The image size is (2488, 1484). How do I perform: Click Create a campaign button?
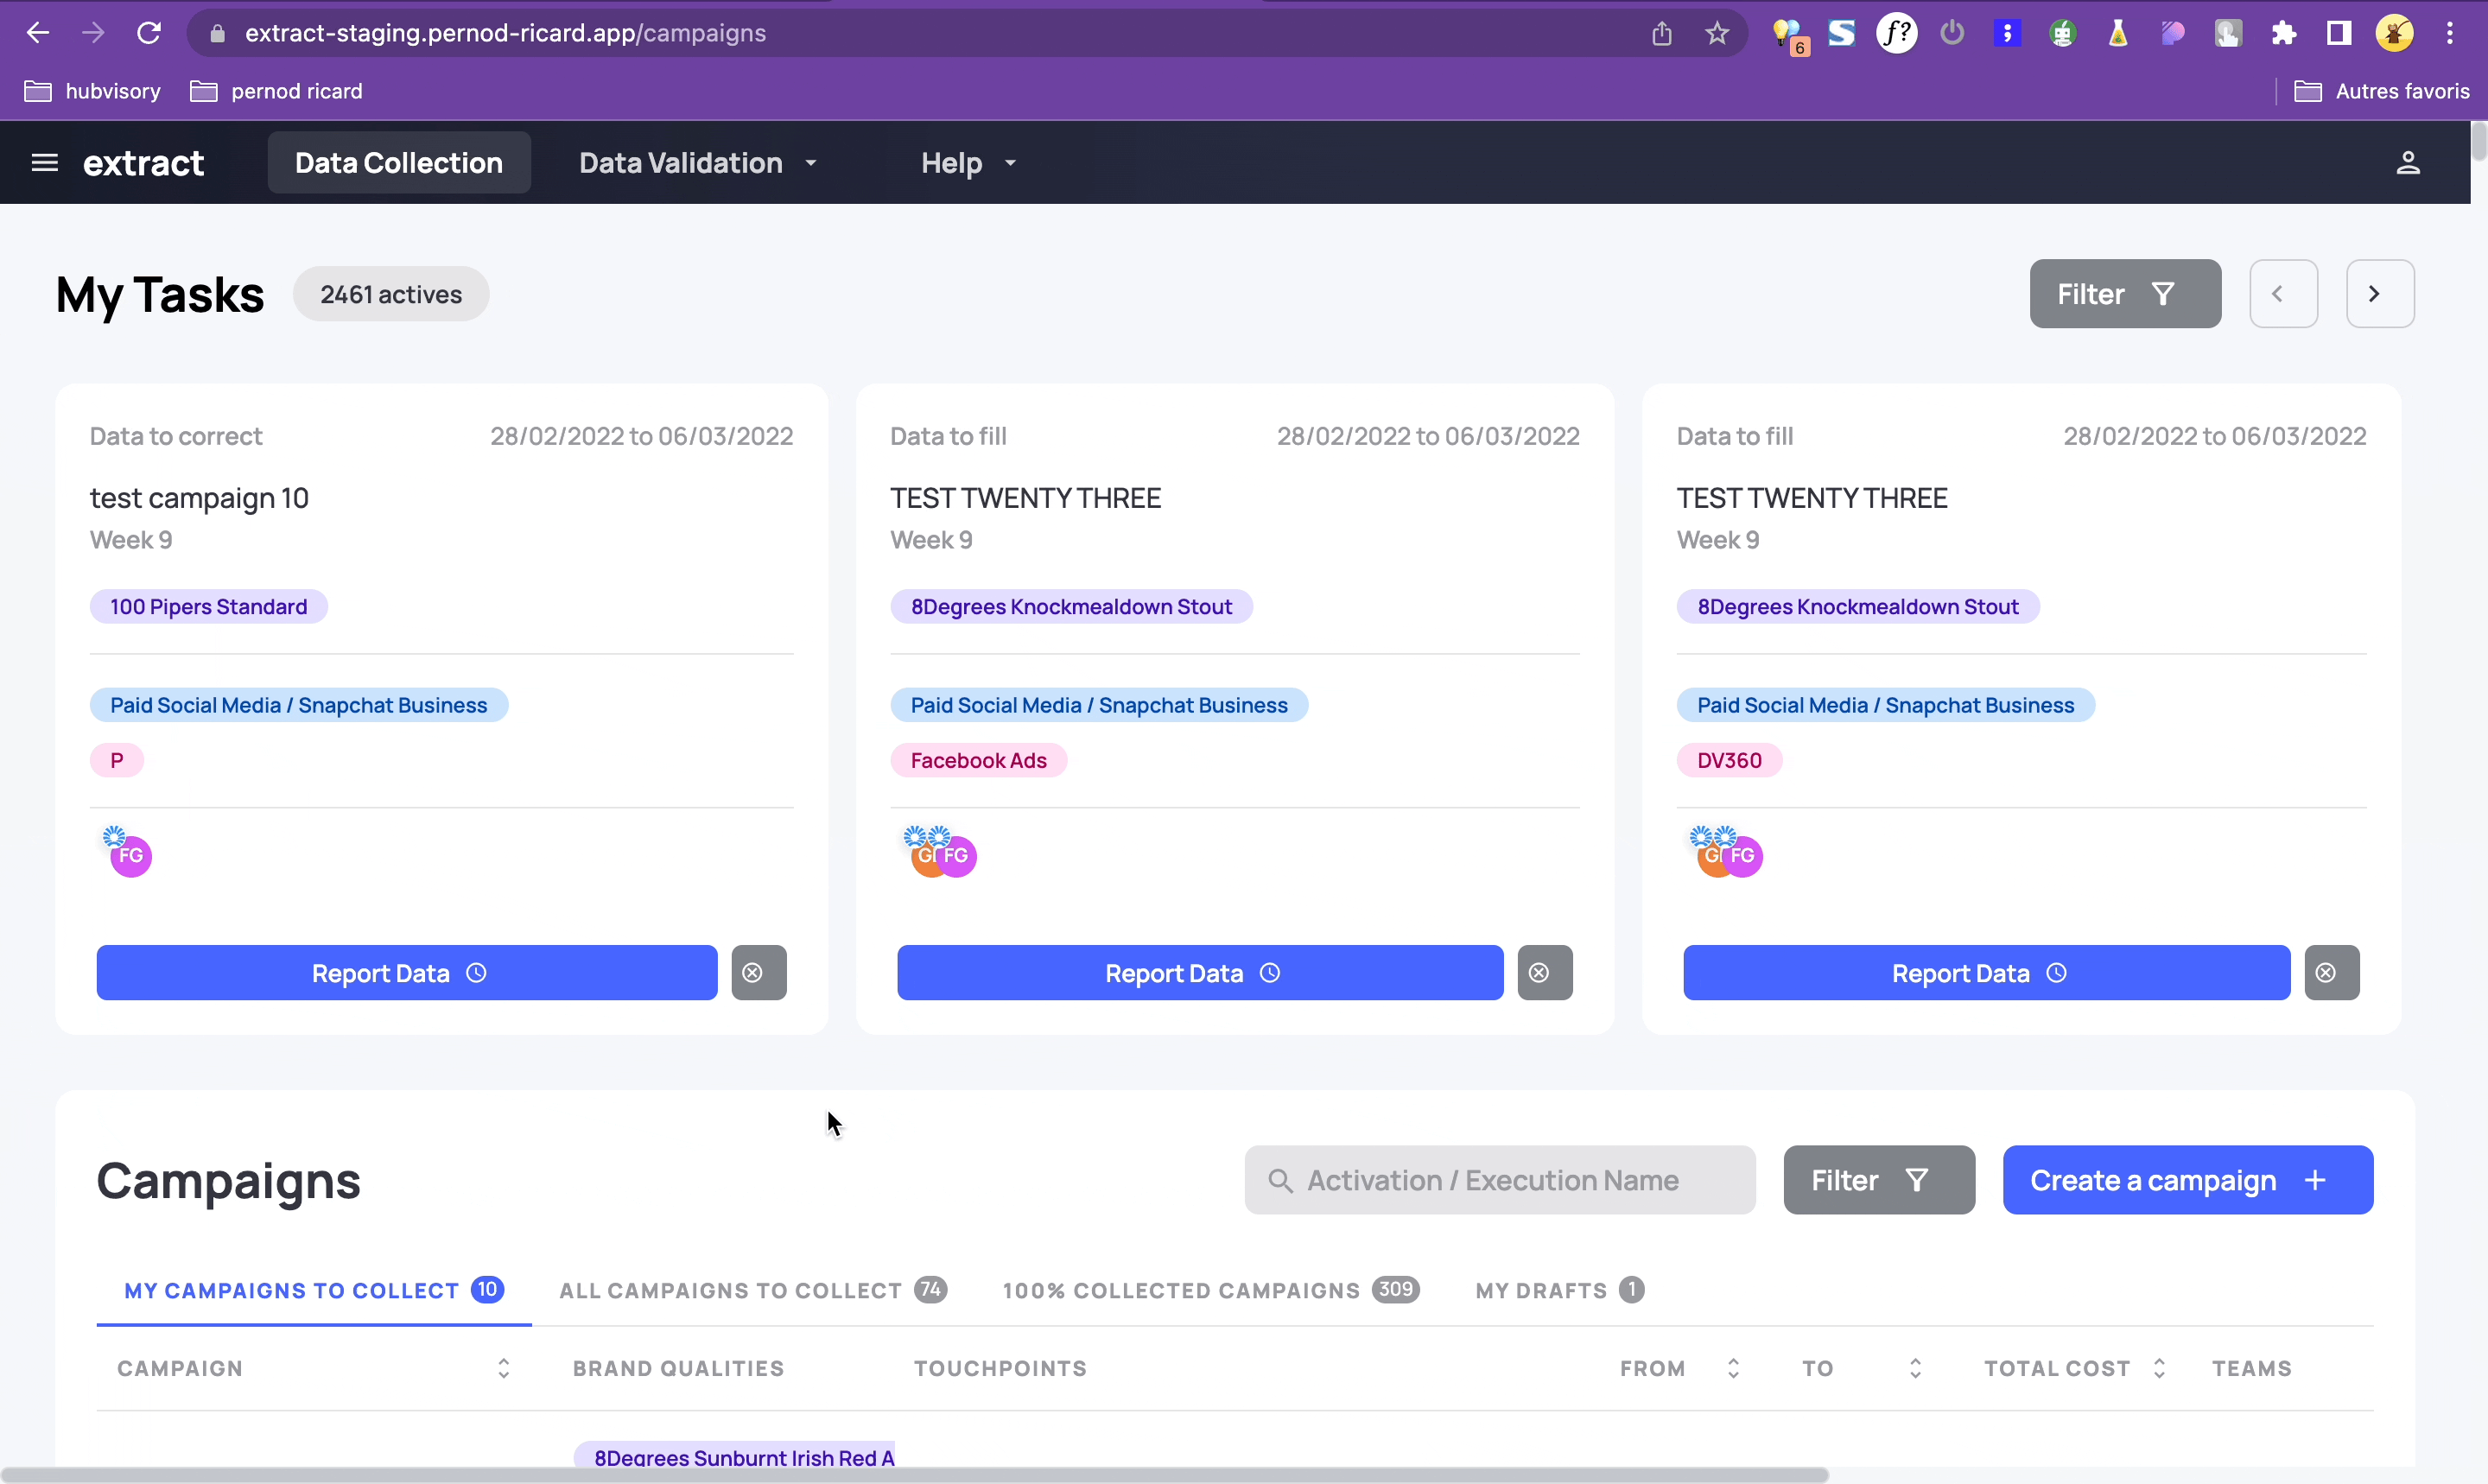(2187, 1180)
